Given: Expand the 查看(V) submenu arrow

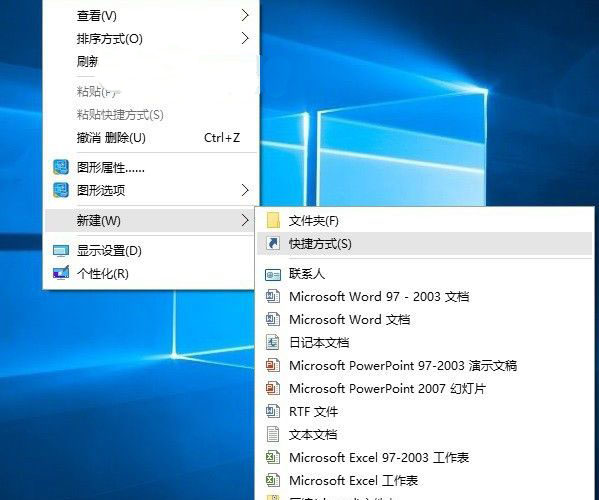Looking at the screenshot, I should (x=245, y=15).
